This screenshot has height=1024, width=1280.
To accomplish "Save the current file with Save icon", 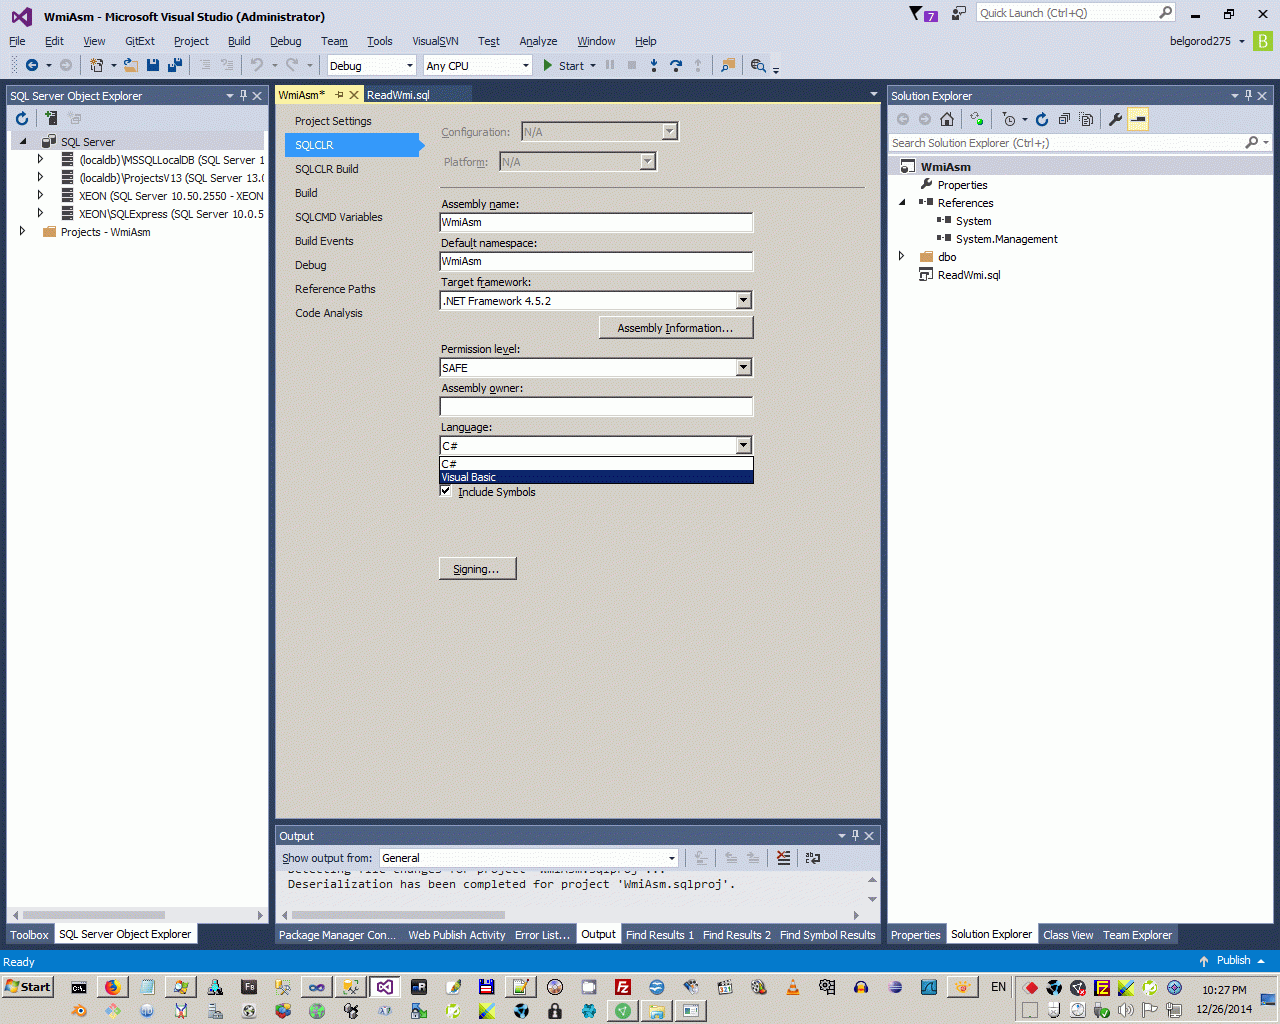I will pos(153,65).
